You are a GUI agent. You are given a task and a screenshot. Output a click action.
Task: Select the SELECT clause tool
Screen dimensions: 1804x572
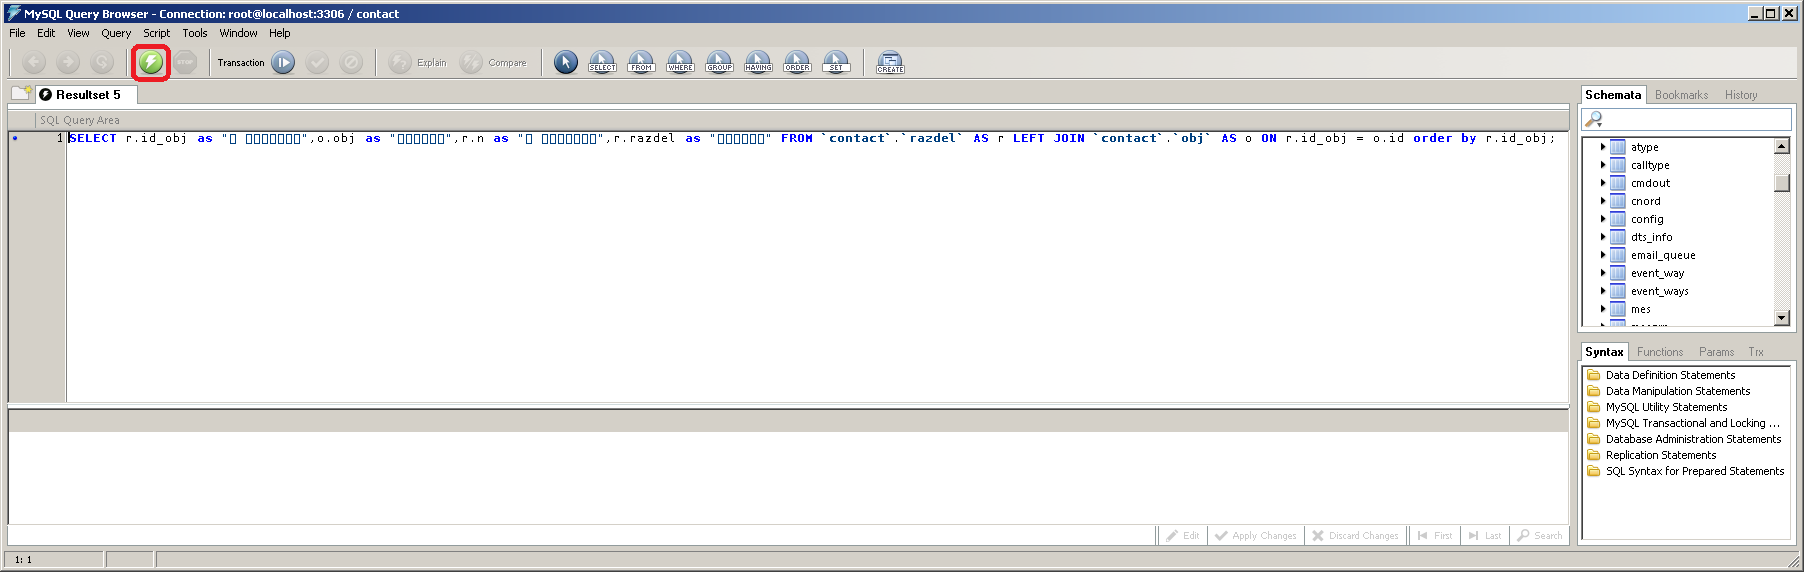coord(602,63)
